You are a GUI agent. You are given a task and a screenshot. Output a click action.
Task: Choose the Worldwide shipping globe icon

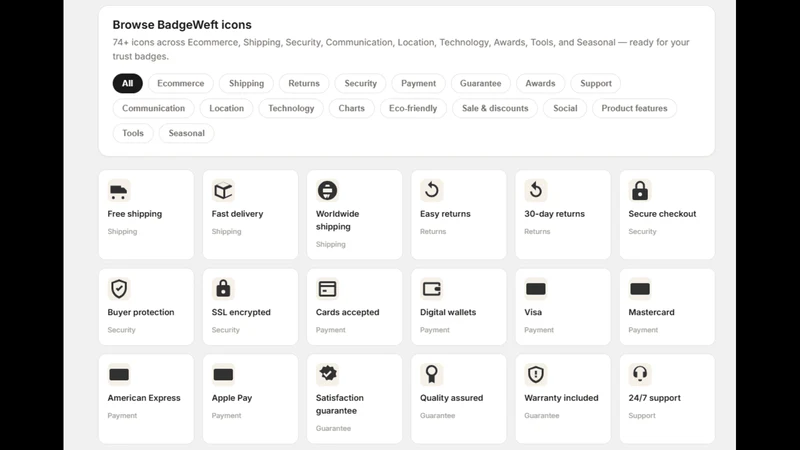[x=327, y=191]
